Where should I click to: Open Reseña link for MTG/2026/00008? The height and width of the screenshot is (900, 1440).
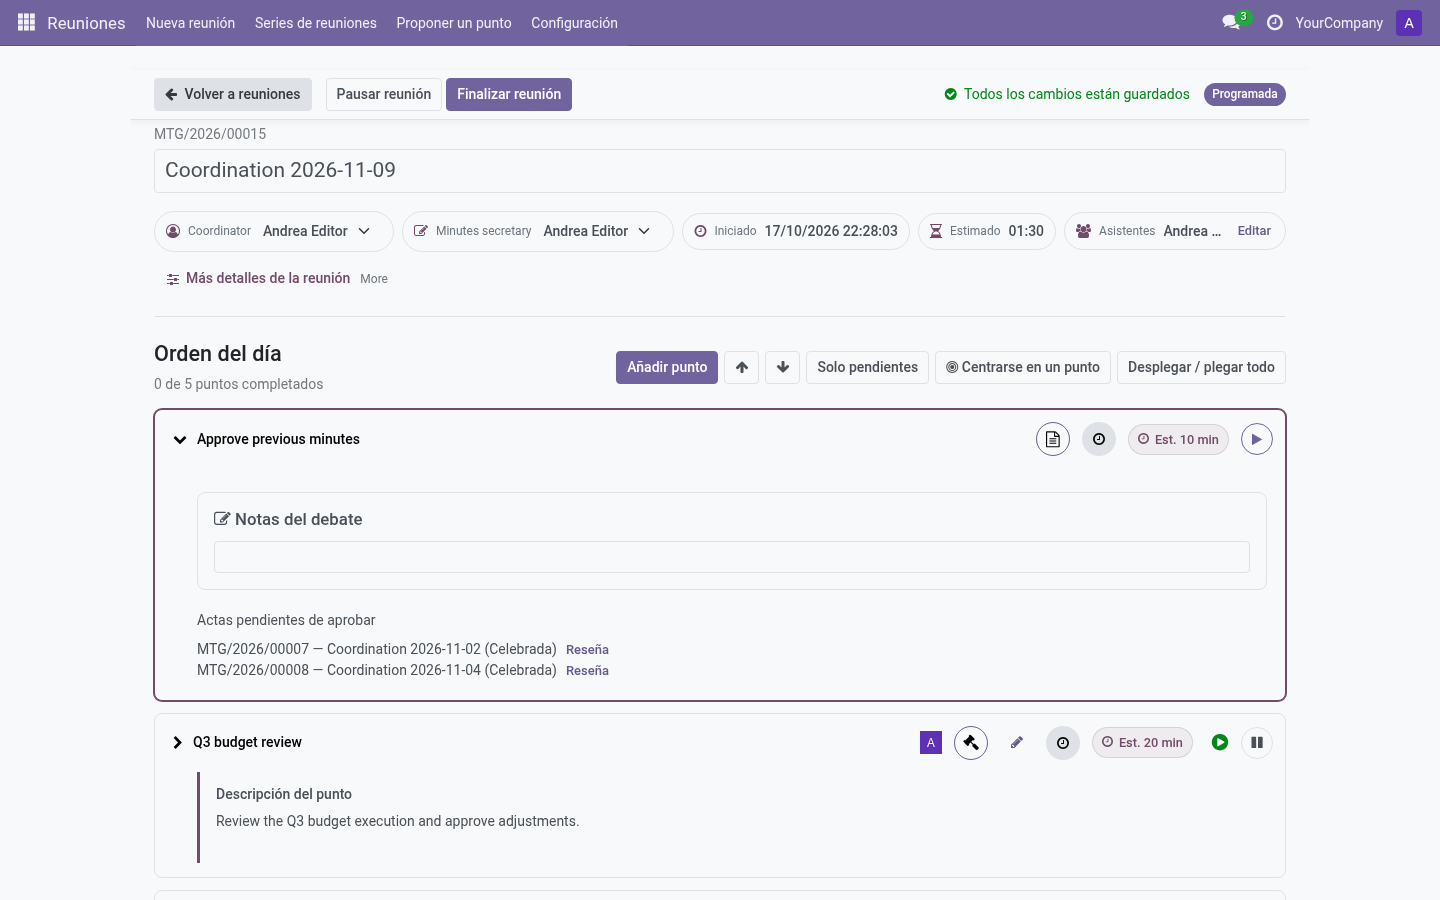587,670
